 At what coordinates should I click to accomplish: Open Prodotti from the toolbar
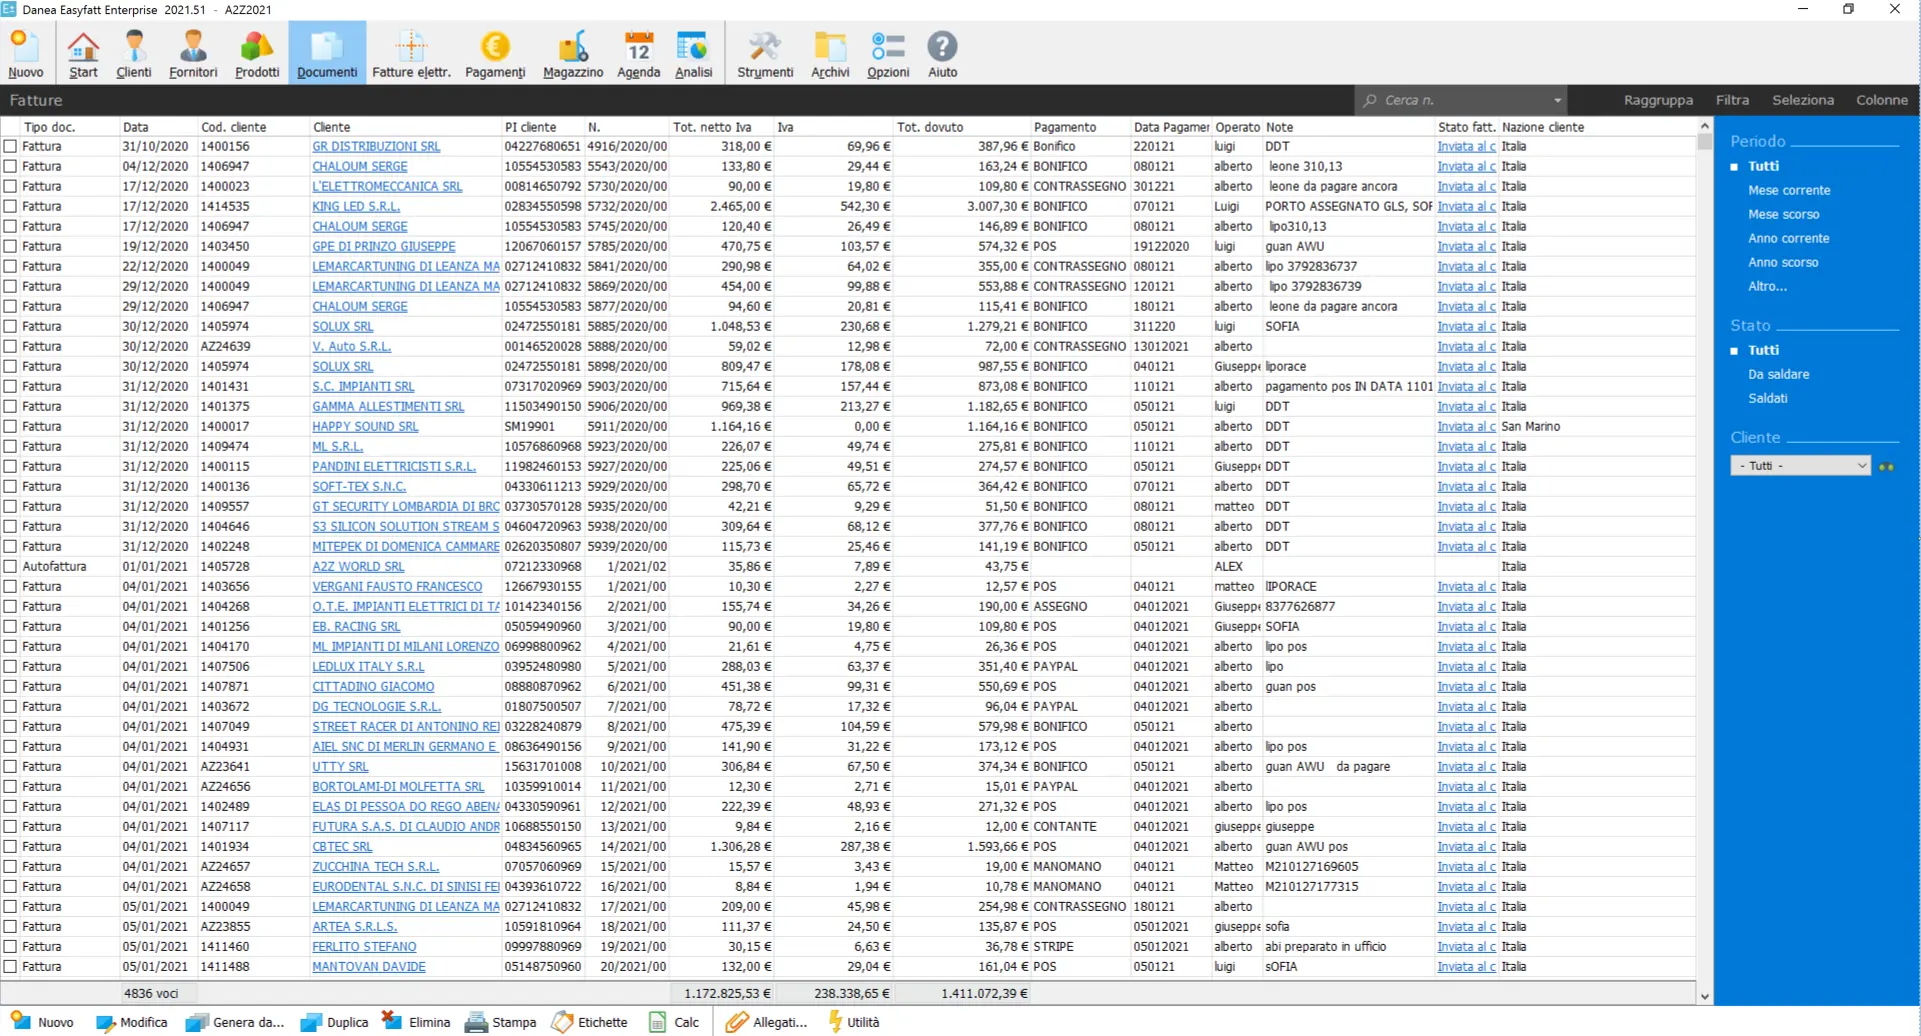coord(257,54)
